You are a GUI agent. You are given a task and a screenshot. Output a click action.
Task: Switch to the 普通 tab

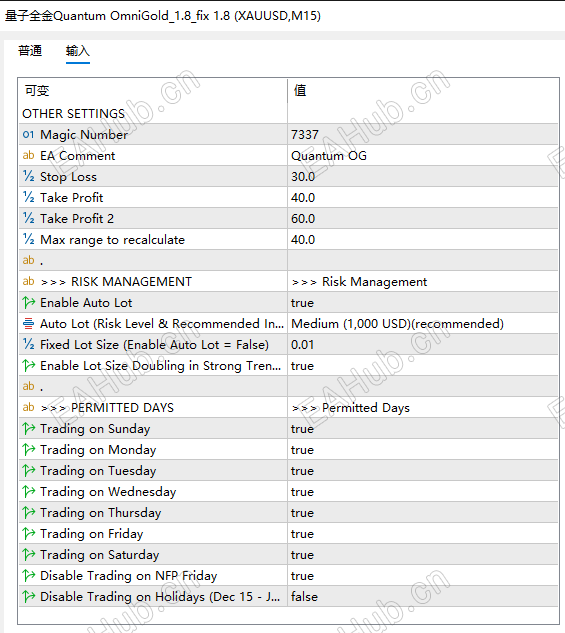30,51
